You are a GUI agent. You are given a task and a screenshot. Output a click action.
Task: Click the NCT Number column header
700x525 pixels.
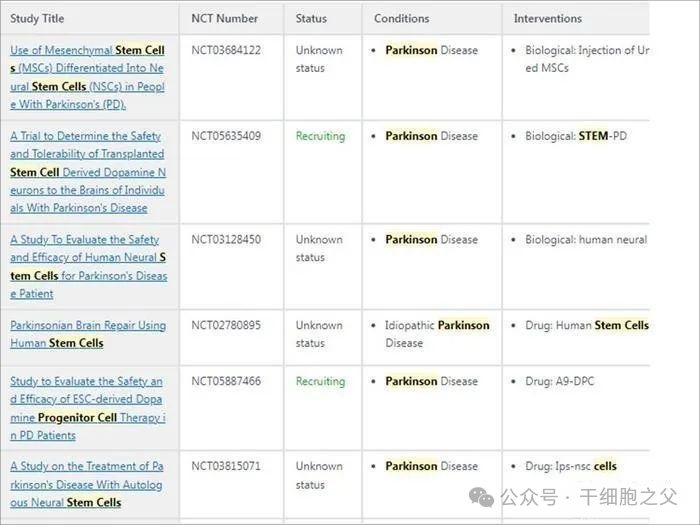(x=225, y=19)
